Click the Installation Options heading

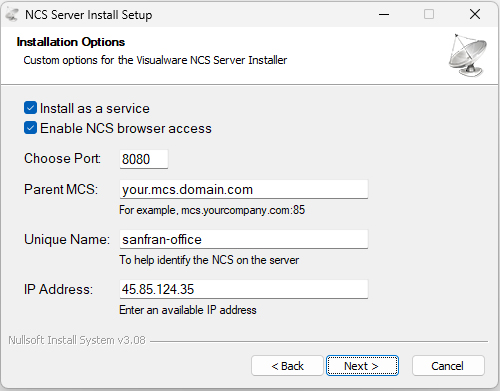[71, 42]
